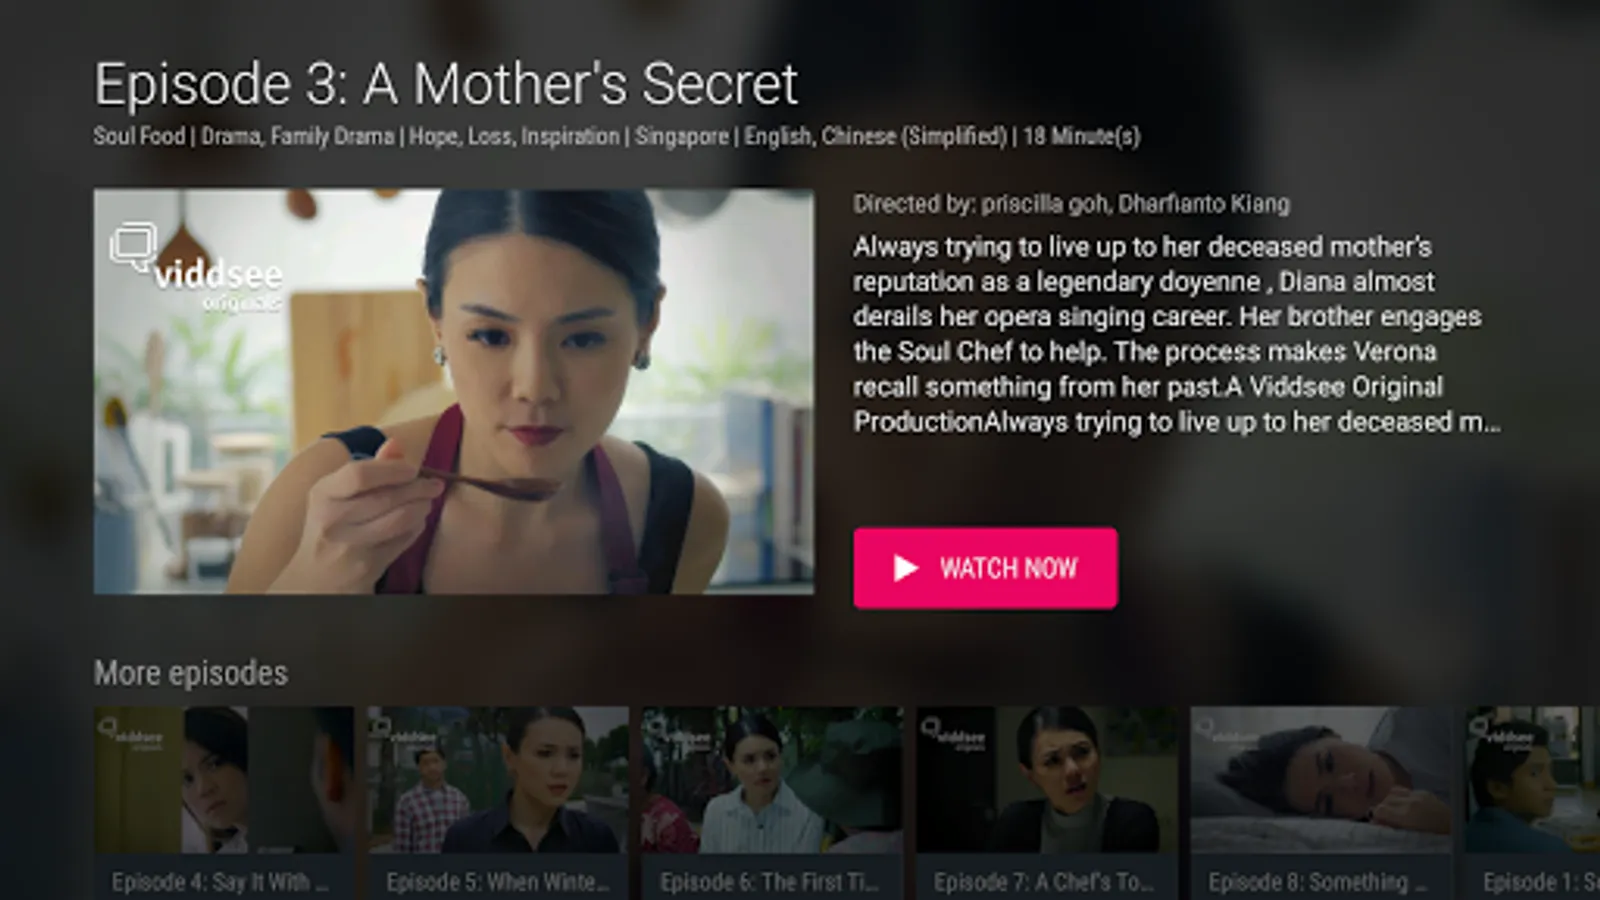Select the Episode 5 title label
This screenshot has height=900, width=1600.
click(x=498, y=882)
